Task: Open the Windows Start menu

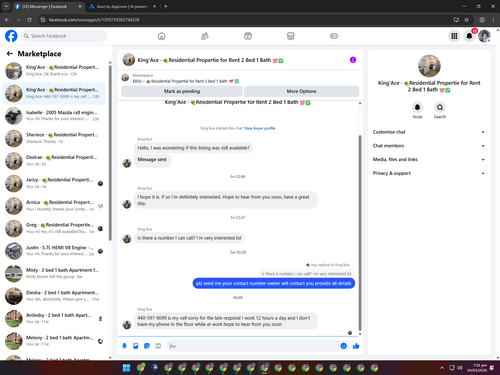Action: tap(126, 368)
